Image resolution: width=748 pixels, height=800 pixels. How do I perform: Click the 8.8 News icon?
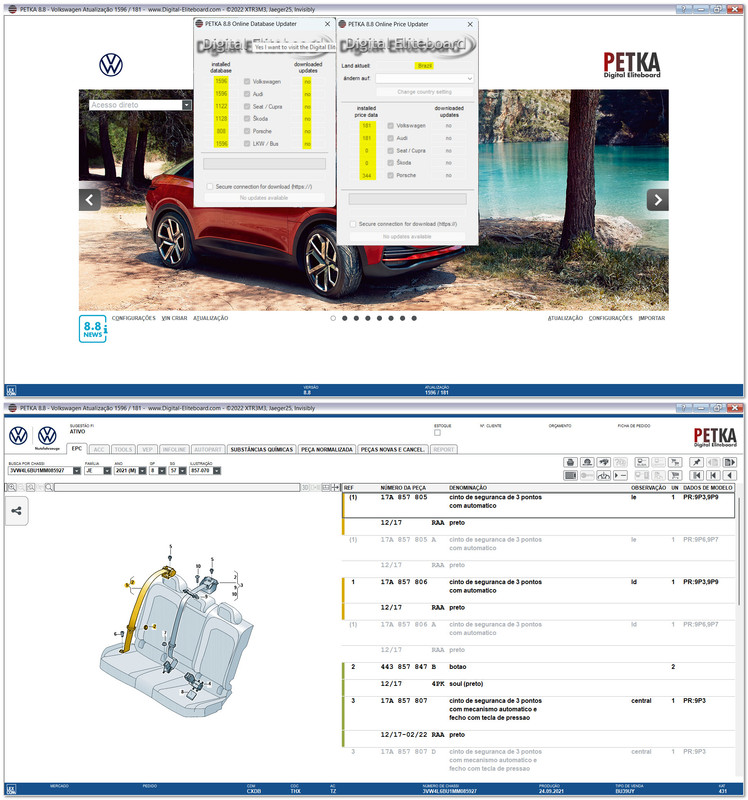(93, 329)
